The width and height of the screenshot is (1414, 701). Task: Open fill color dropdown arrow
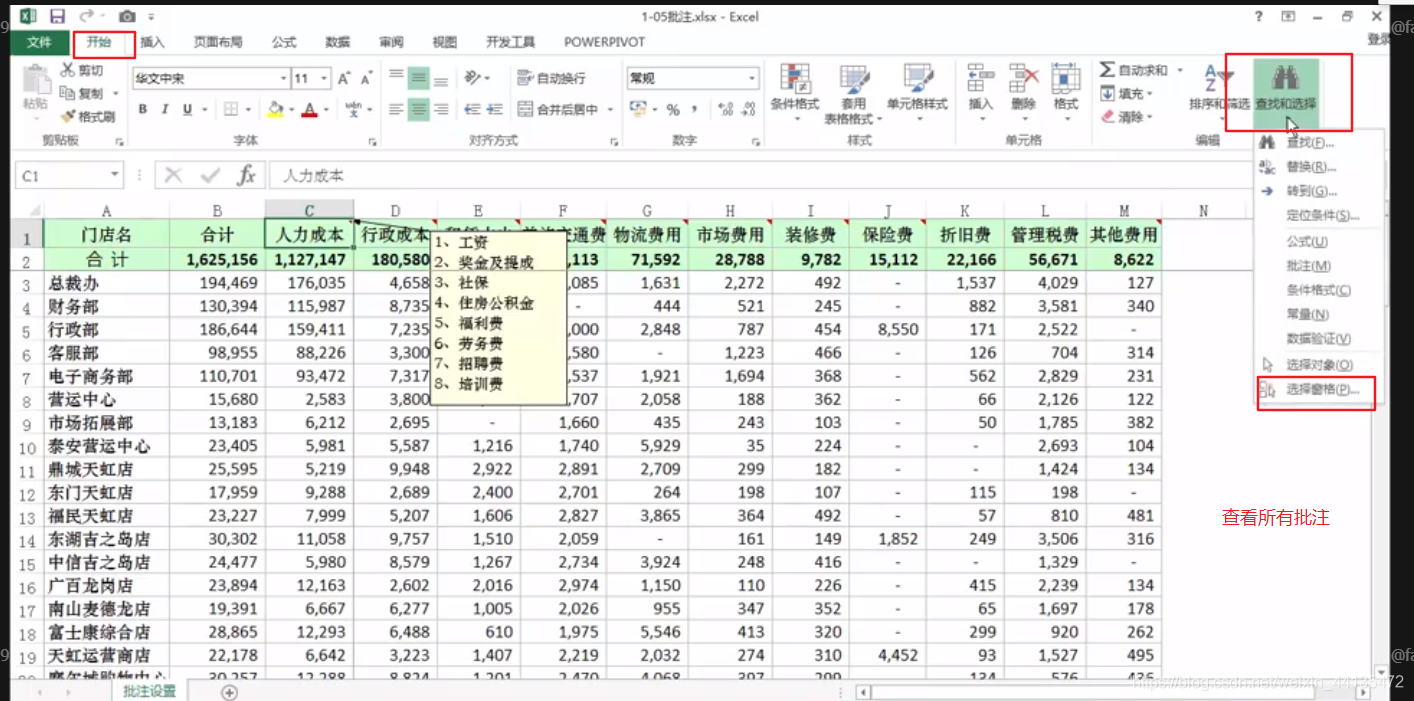tap(291, 109)
